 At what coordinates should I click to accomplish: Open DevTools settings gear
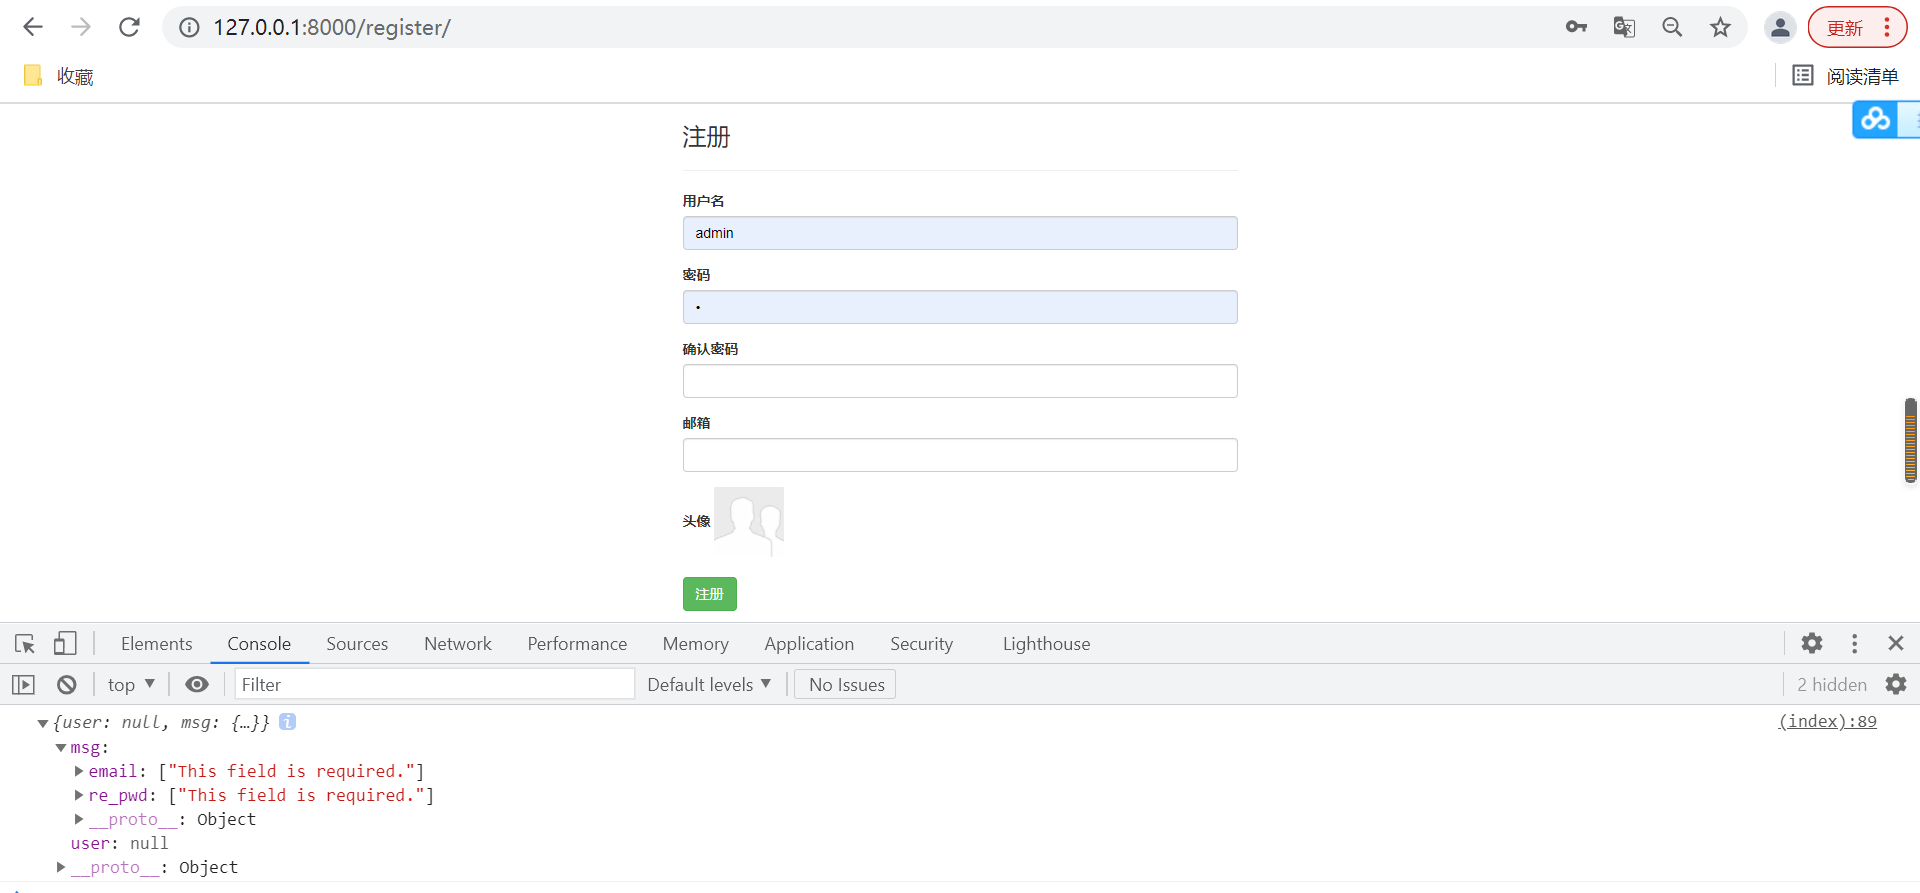click(1812, 644)
